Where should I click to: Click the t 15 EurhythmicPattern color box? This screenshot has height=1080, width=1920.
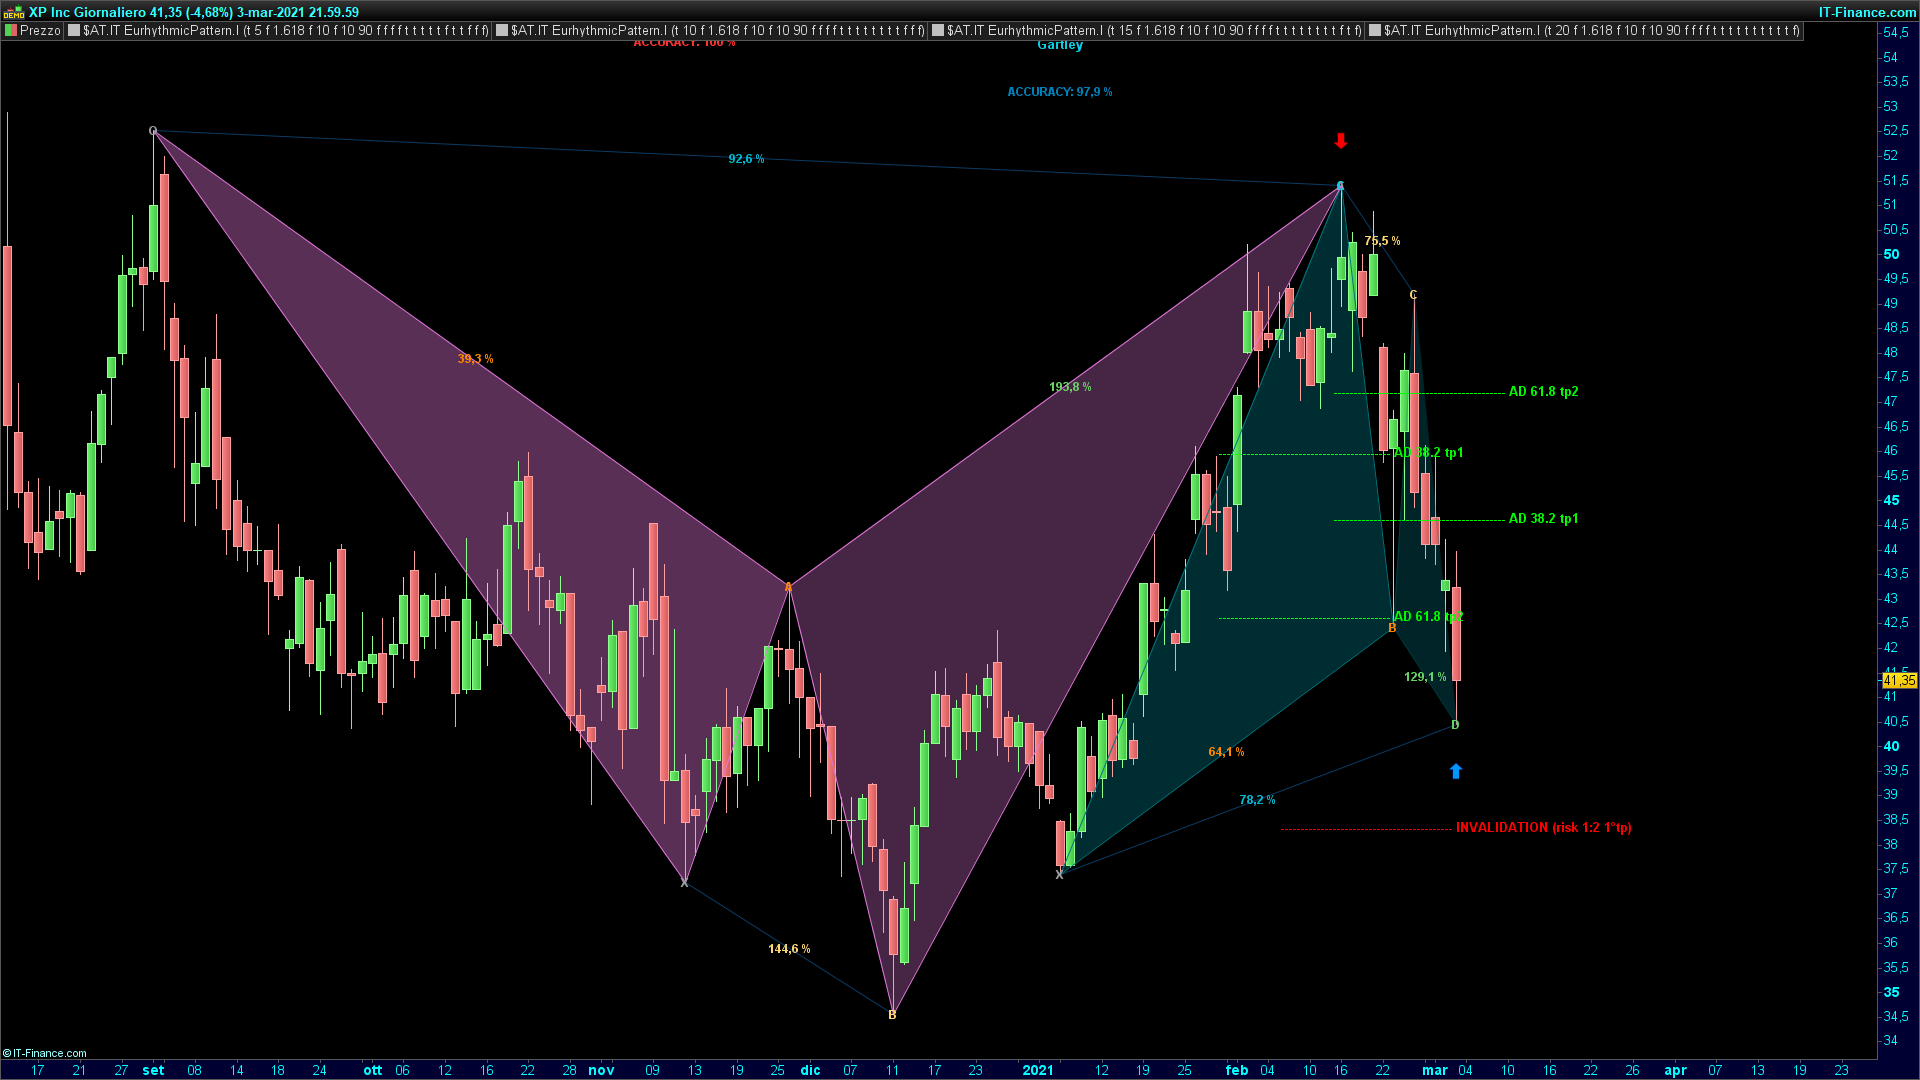tap(938, 31)
